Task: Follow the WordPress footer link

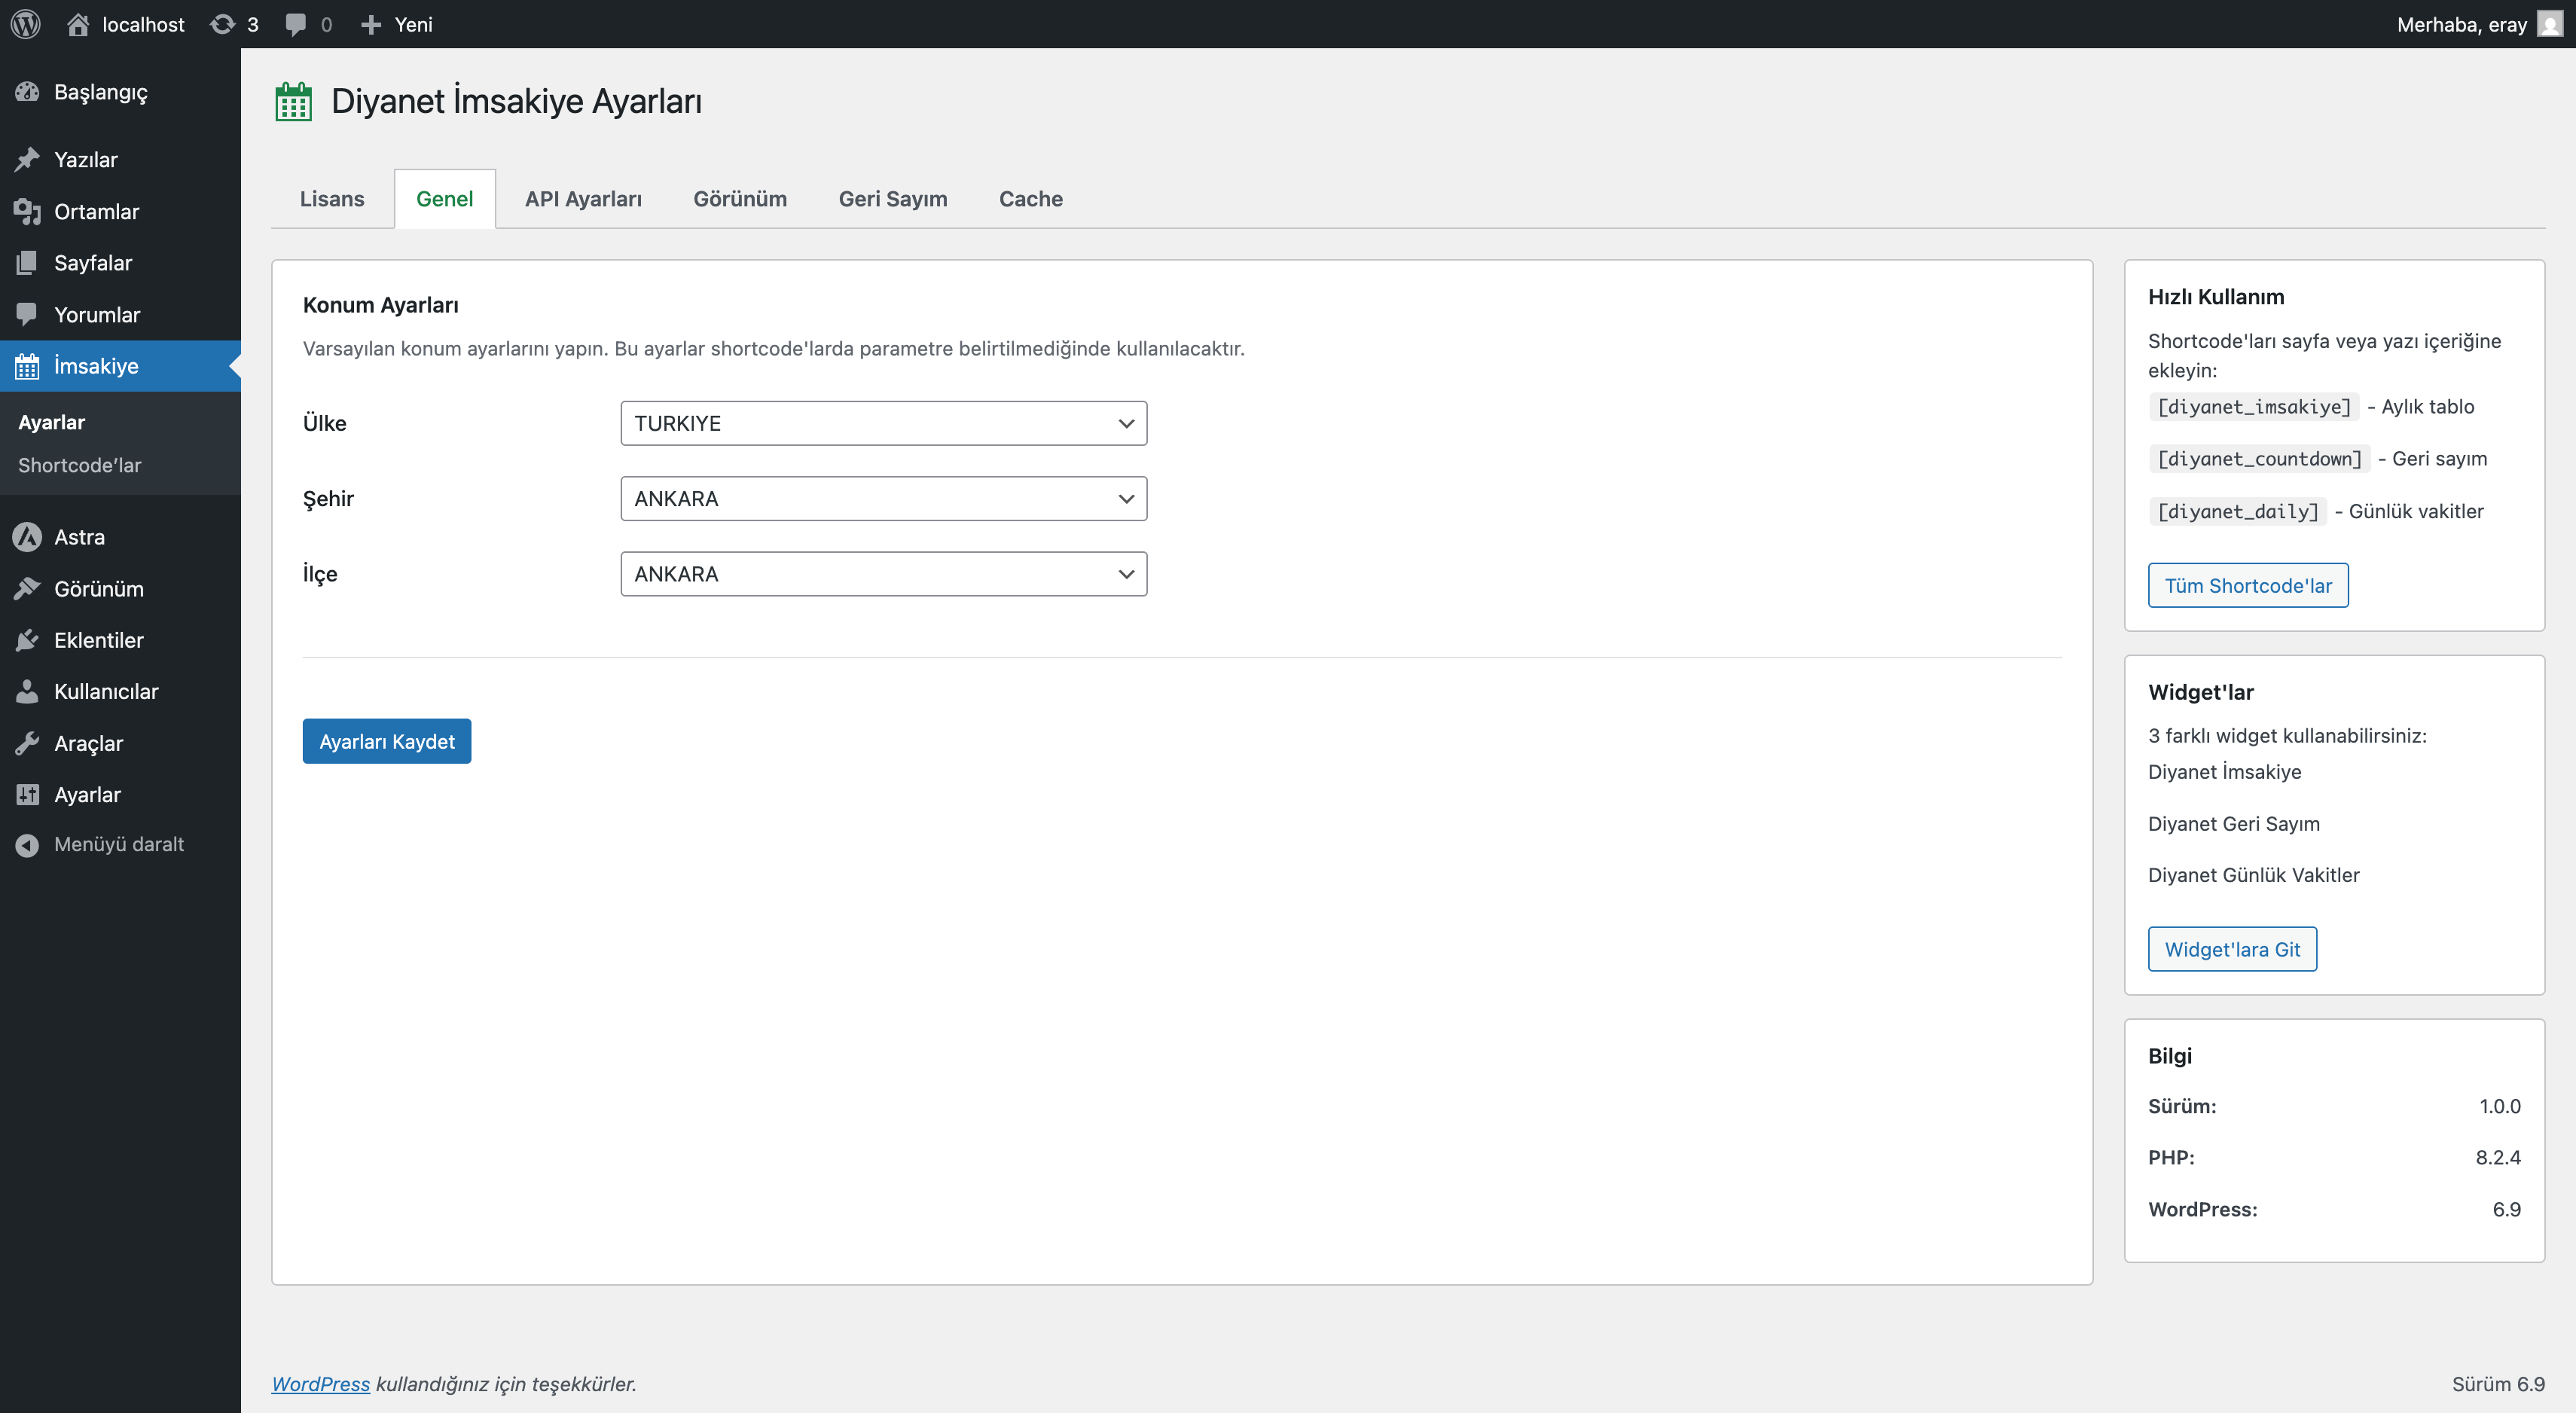Action: tap(320, 1384)
